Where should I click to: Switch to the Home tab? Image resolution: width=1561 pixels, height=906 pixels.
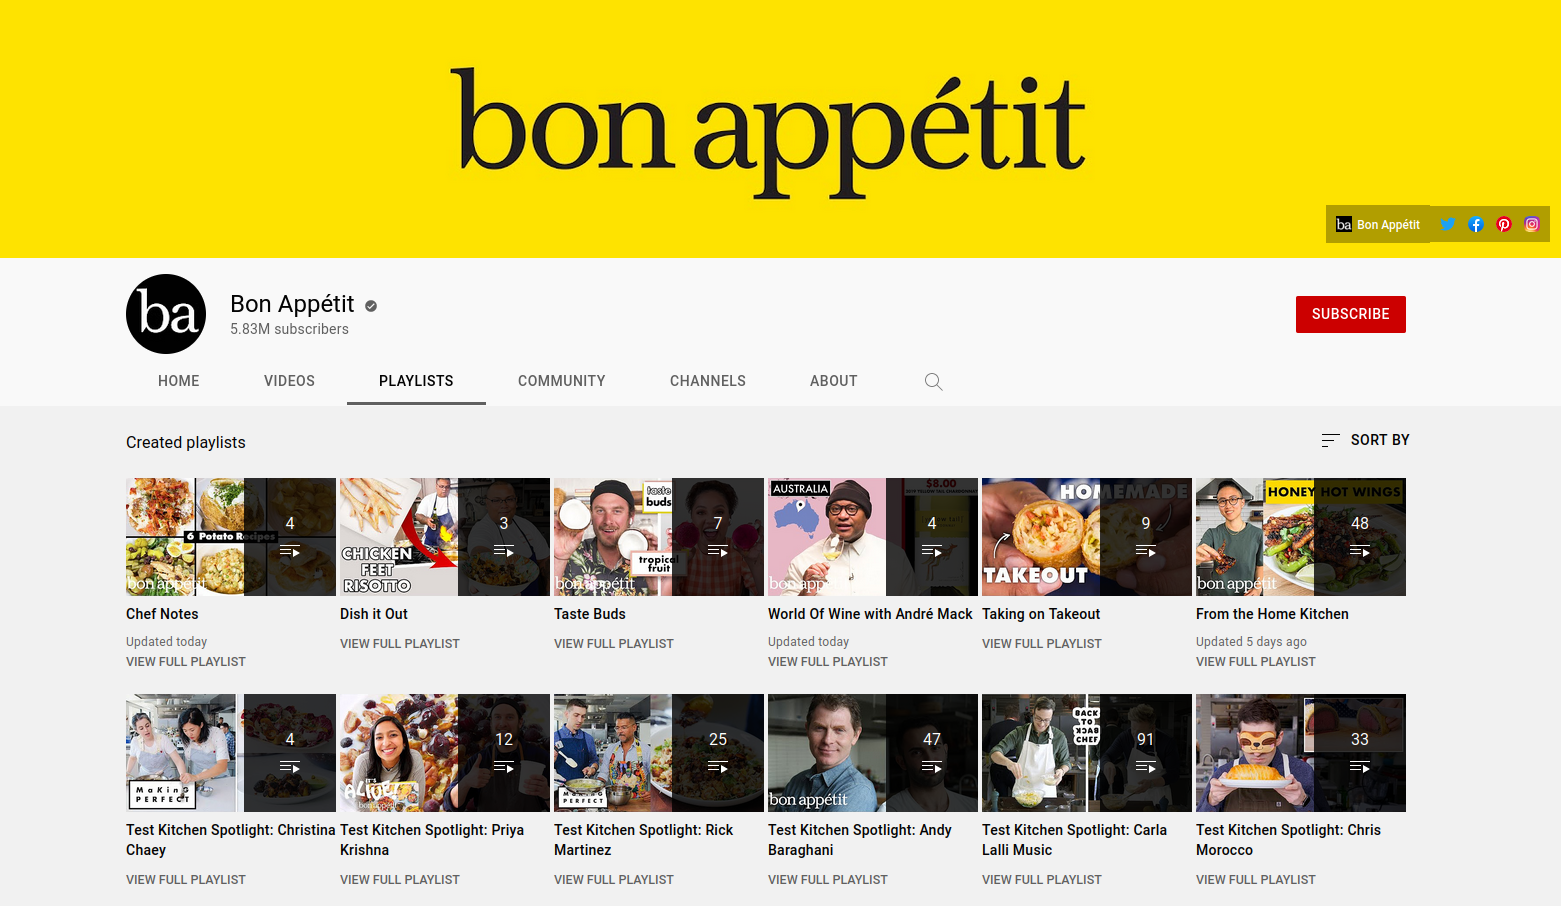point(179,381)
